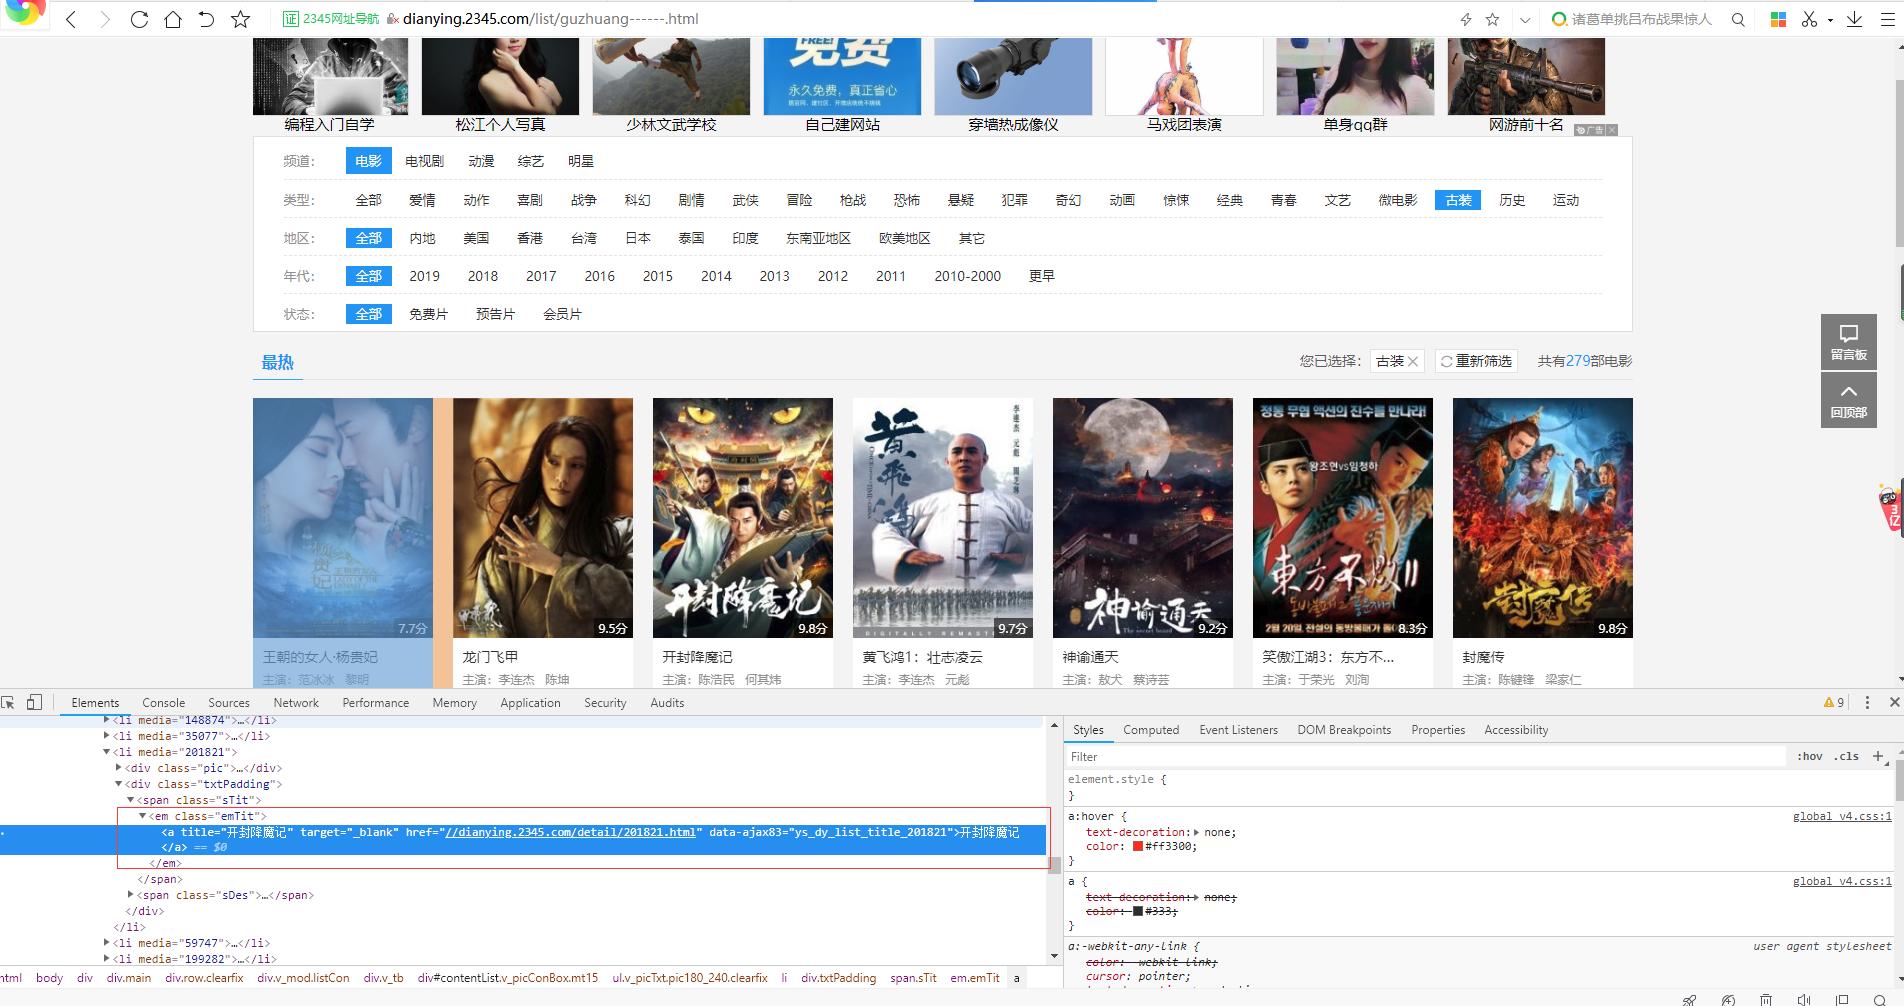Collapse the em class="emTit" node
This screenshot has height=1006, width=1904.
143,816
